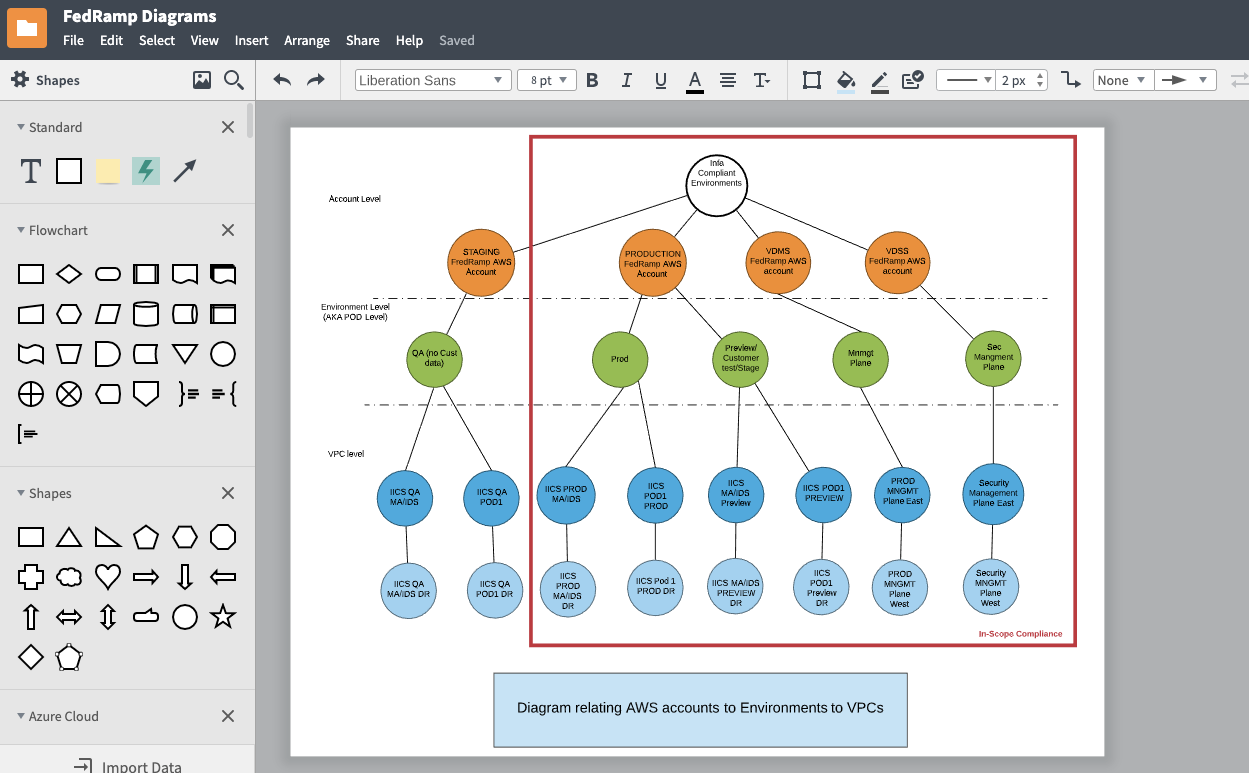Open the line color pencil

click(880, 81)
